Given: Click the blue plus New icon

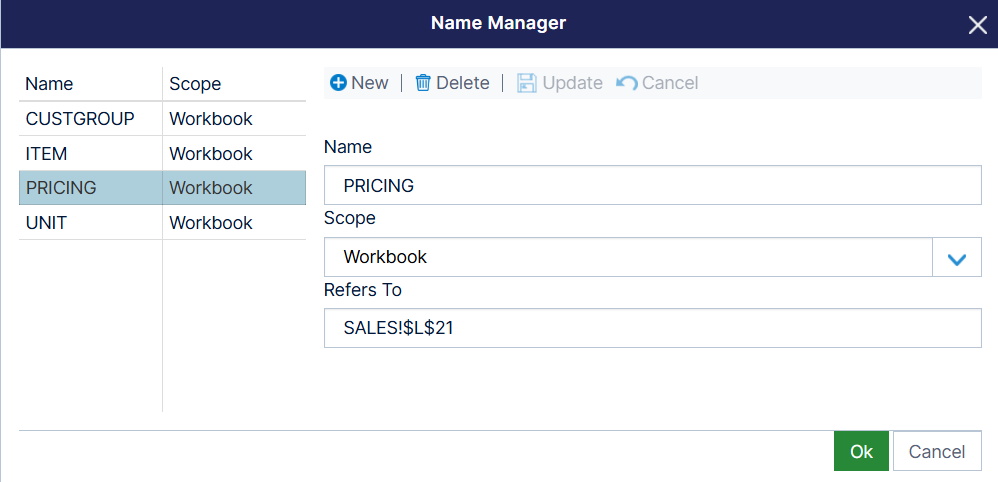Looking at the screenshot, I should 339,83.
